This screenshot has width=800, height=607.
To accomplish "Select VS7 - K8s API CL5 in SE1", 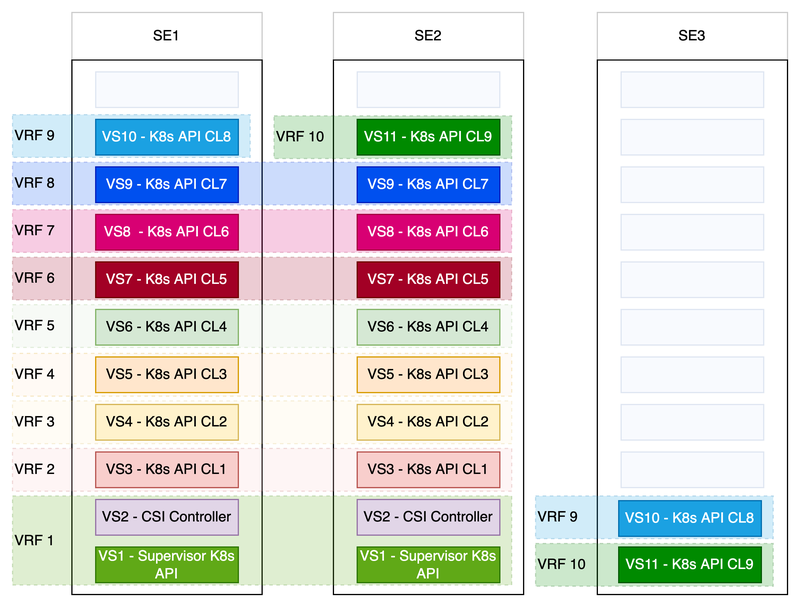I will 167,280.
